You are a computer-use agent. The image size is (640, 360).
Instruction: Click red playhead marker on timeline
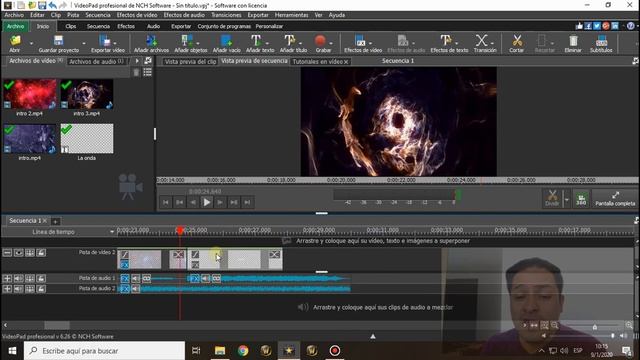(180, 231)
